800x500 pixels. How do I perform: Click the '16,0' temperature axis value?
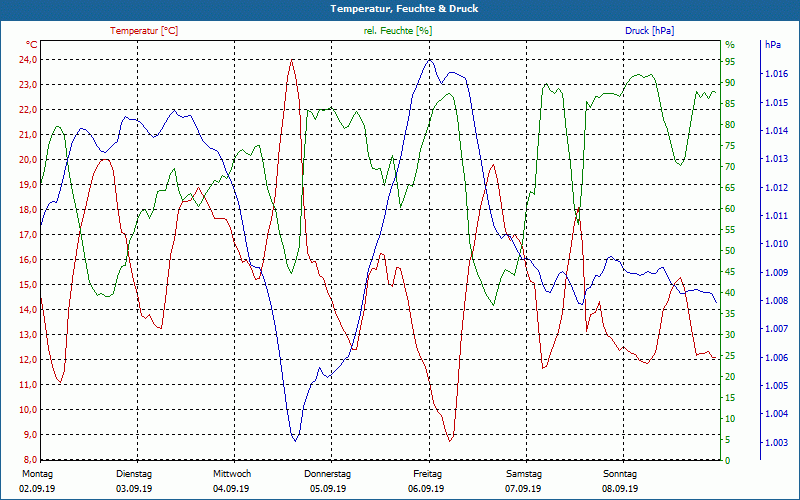(29, 260)
